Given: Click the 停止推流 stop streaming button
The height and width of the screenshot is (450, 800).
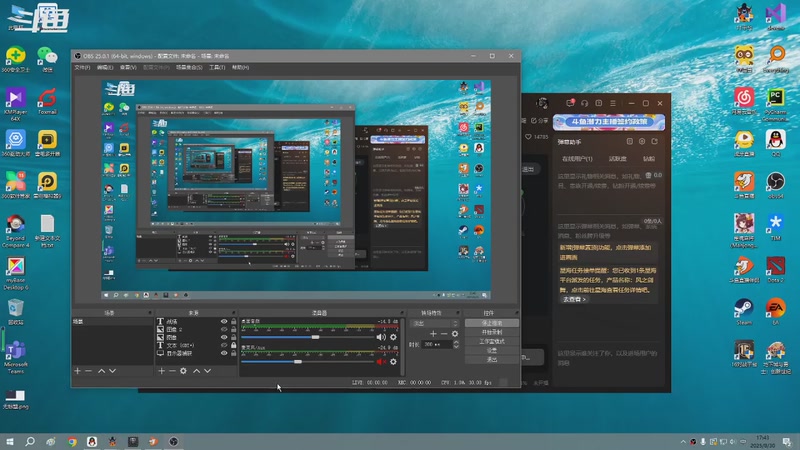Looking at the screenshot, I should point(491,323).
